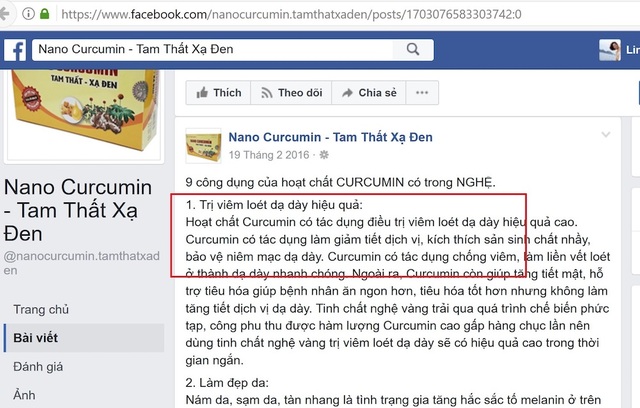Click the search magnifier icon
This screenshot has width=640, height=408.
point(413,49)
